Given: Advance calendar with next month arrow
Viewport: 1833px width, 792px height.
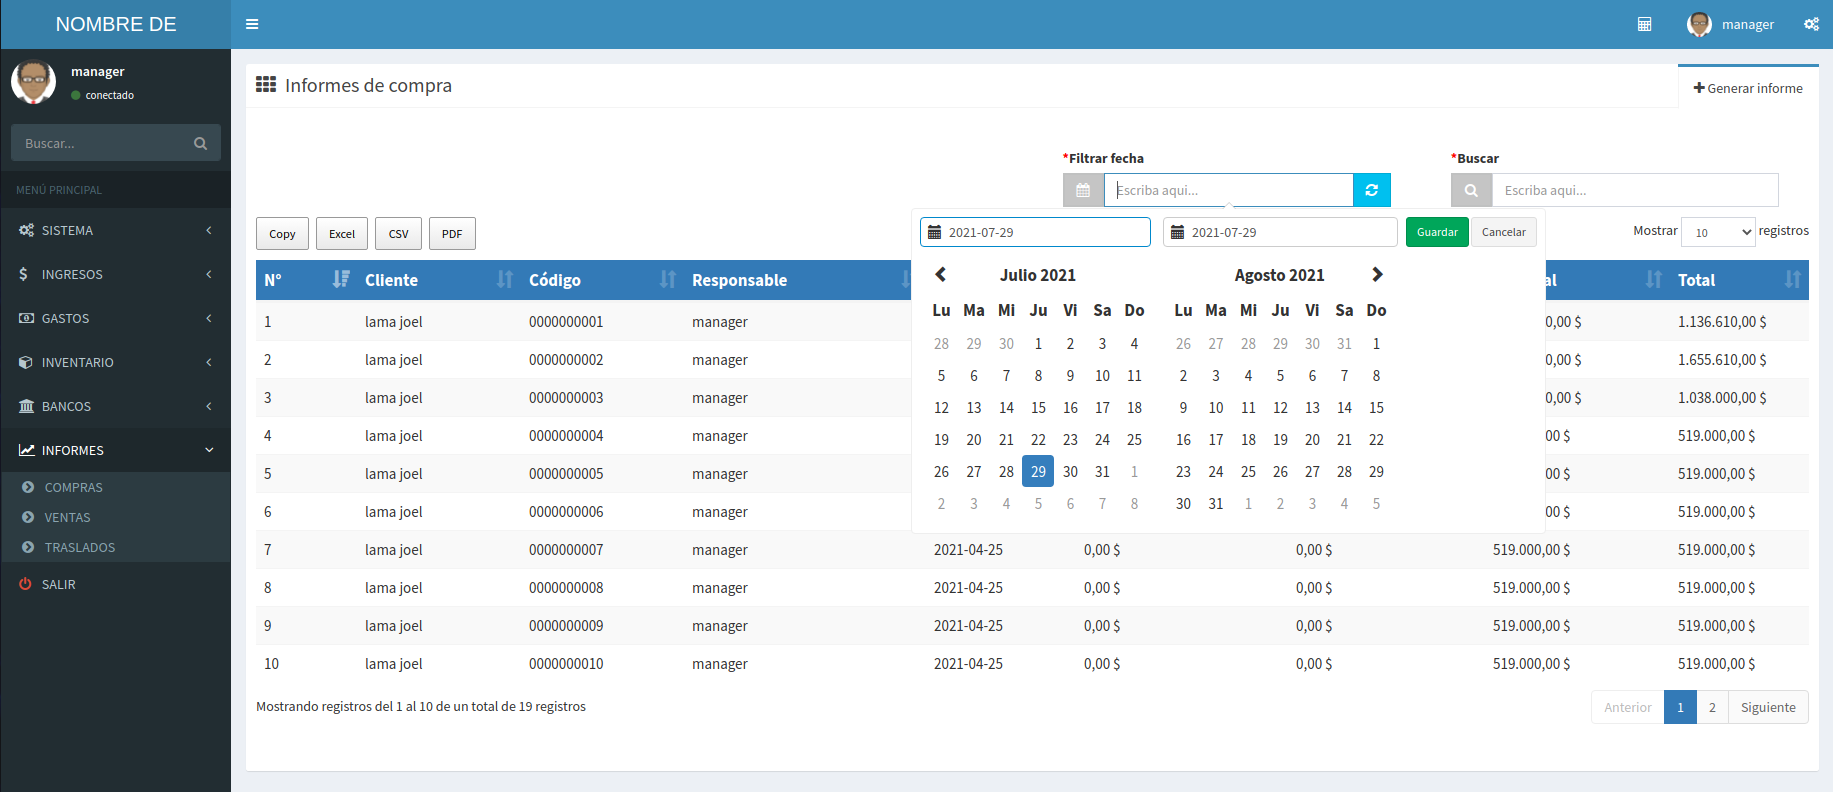Looking at the screenshot, I should pos(1377,274).
